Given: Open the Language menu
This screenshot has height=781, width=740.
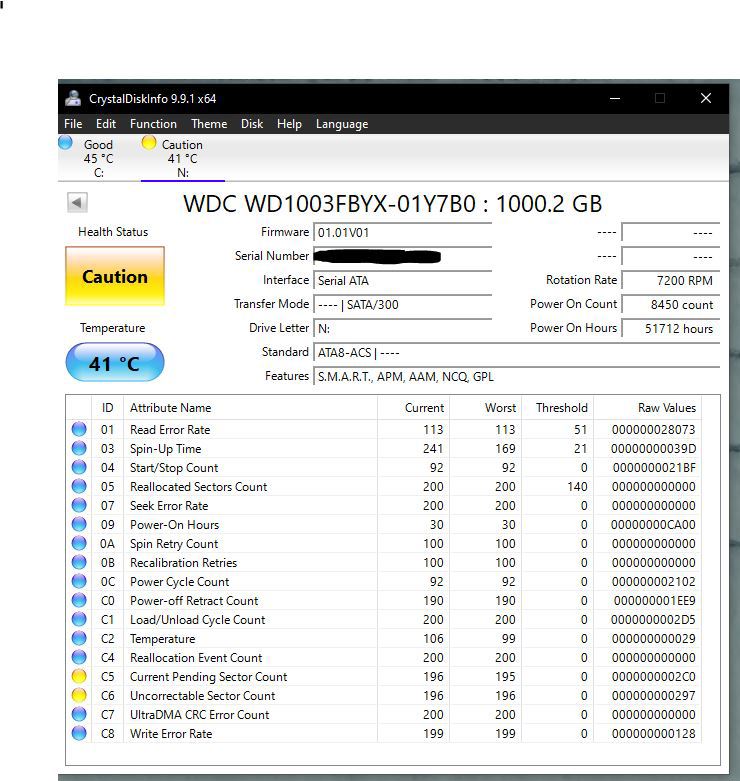Looking at the screenshot, I should [342, 124].
